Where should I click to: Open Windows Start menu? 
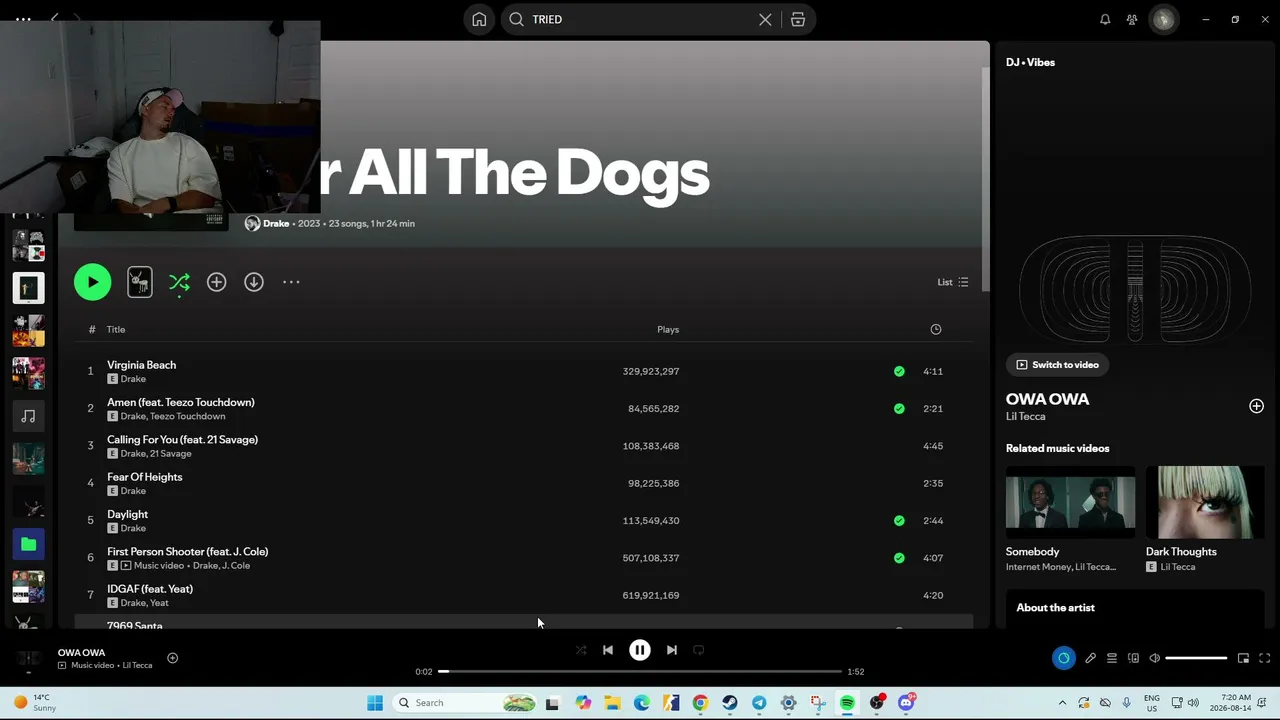[375, 703]
